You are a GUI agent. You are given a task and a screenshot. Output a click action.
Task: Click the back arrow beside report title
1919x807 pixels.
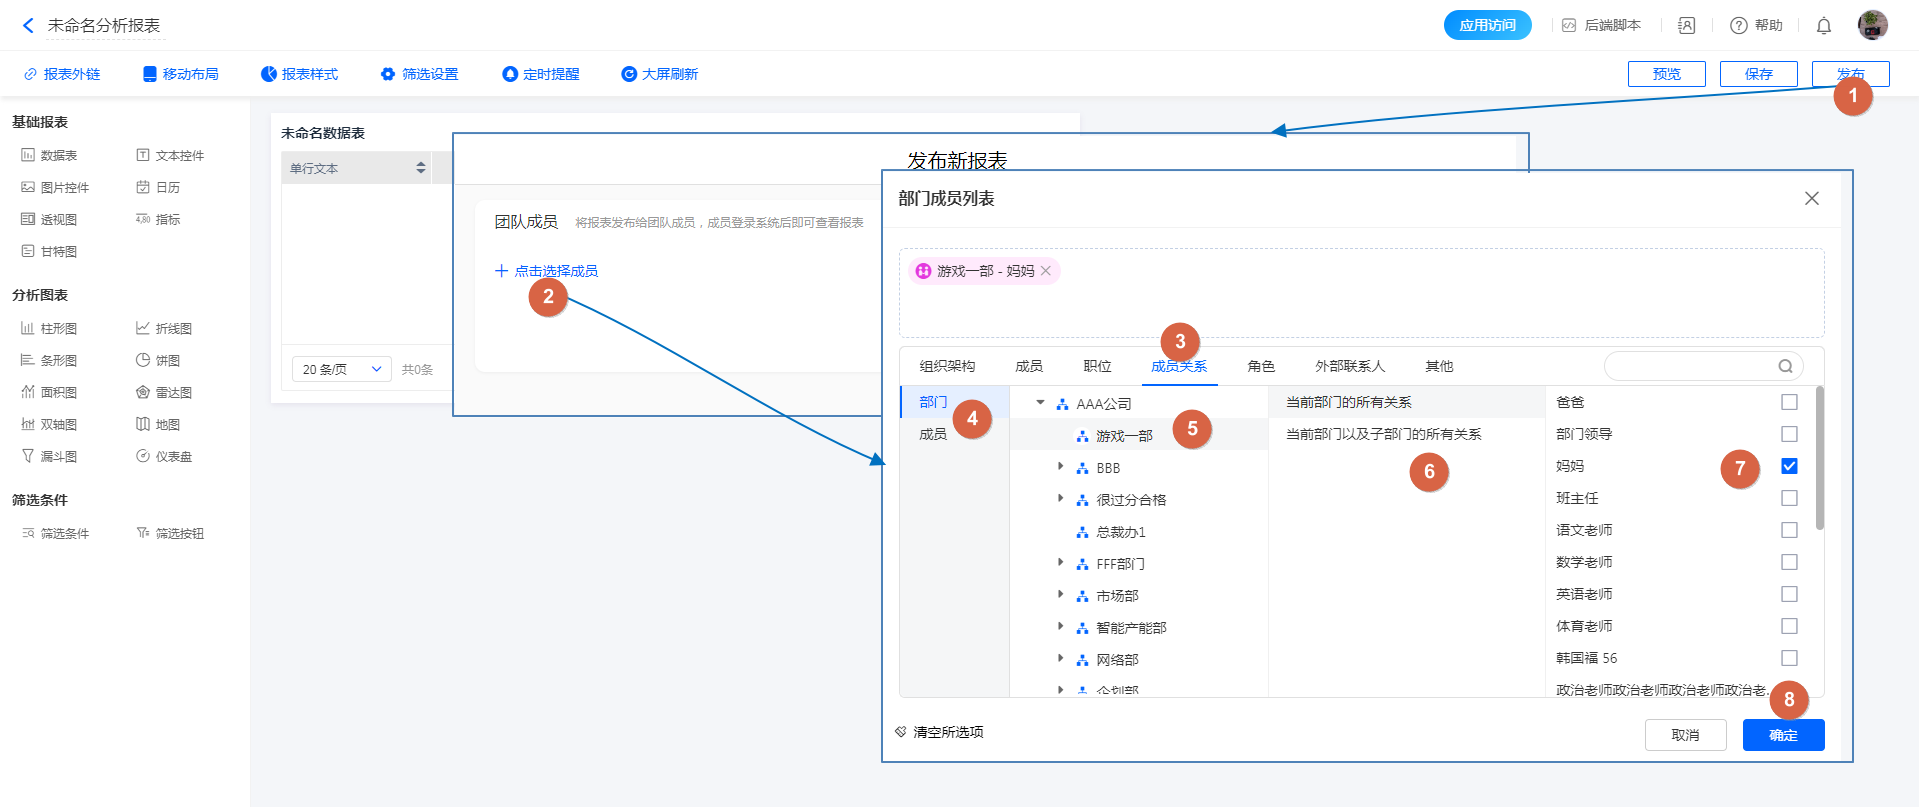coord(28,26)
